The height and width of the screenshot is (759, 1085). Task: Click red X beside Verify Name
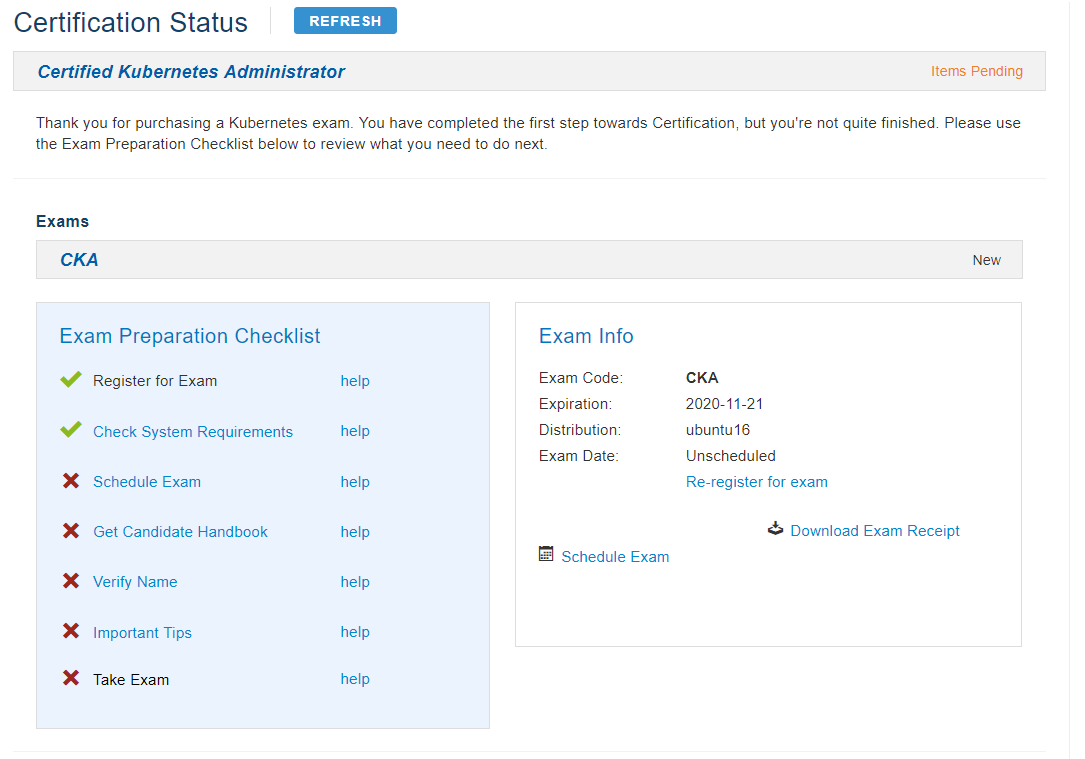(x=71, y=580)
